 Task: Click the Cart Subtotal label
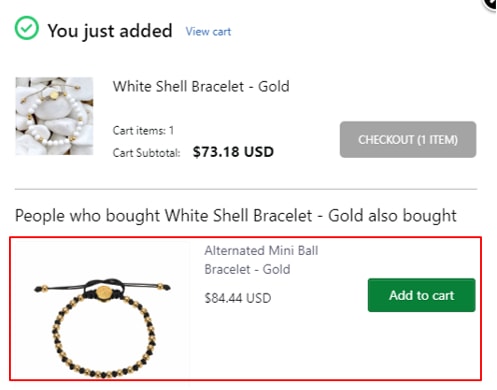(146, 153)
